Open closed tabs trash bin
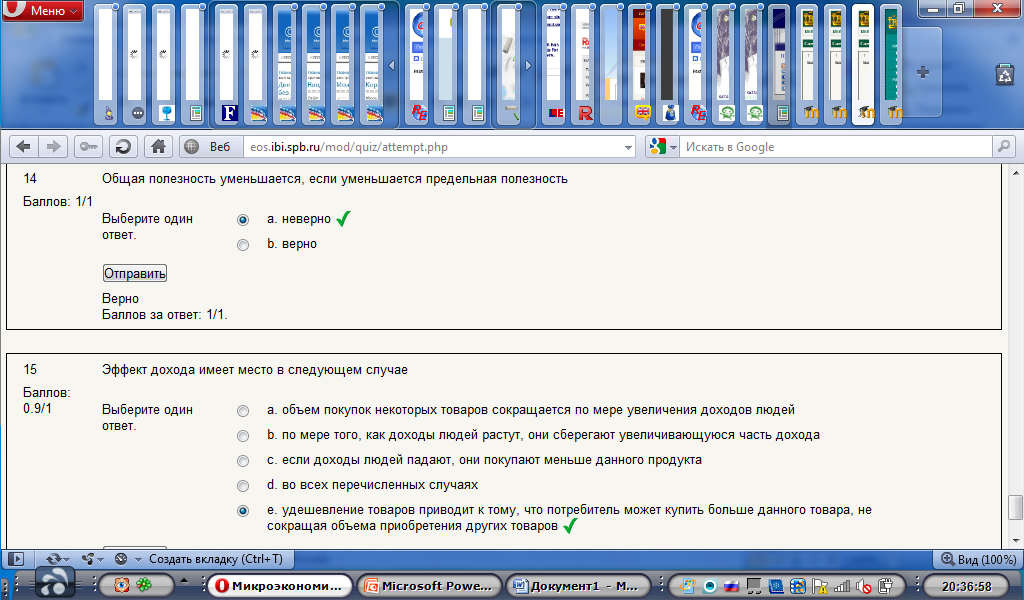 [x=1004, y=74]
